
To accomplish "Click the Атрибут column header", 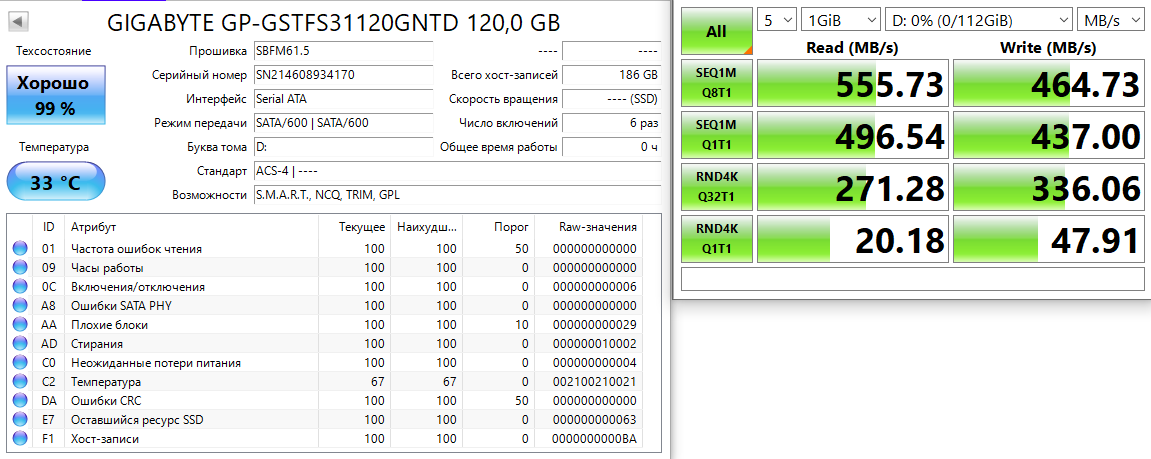I will click(x=192, y=227).
